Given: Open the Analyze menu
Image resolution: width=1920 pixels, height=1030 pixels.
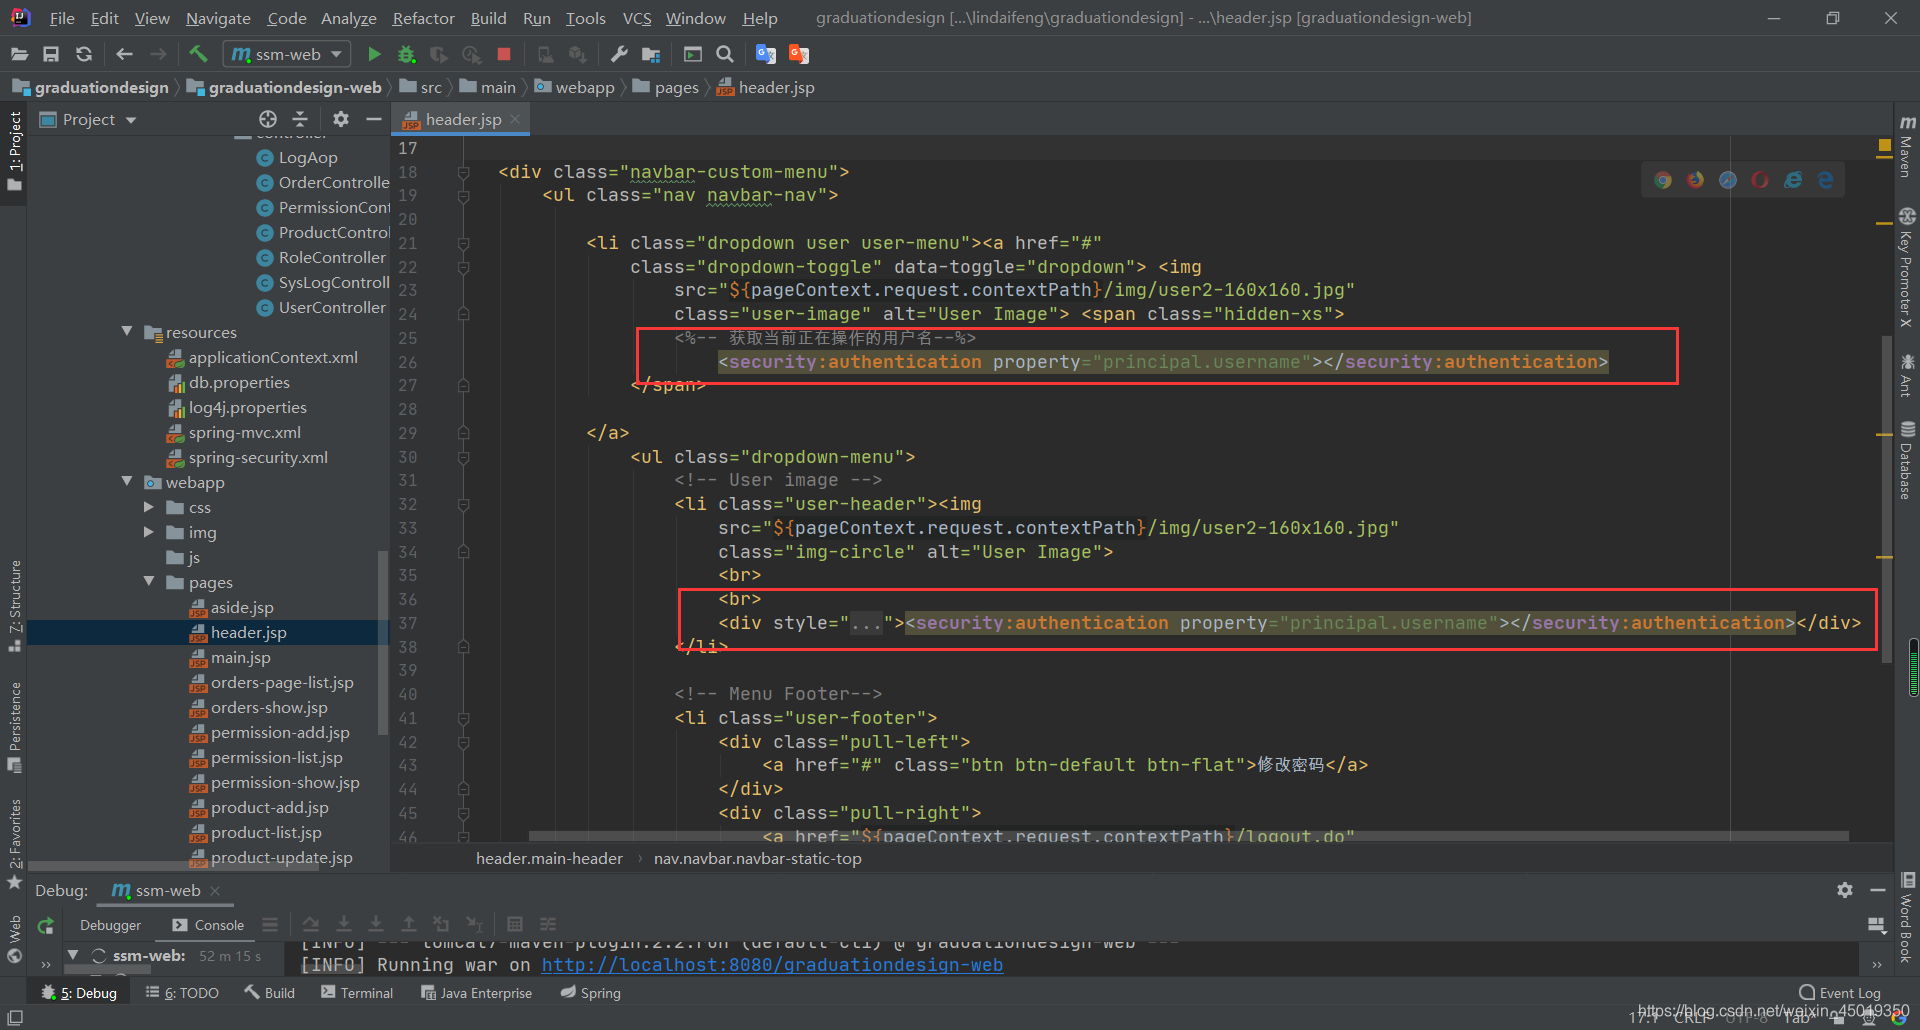Looking at the screenshot, I should pyautogui.click(x=348, y=18).
